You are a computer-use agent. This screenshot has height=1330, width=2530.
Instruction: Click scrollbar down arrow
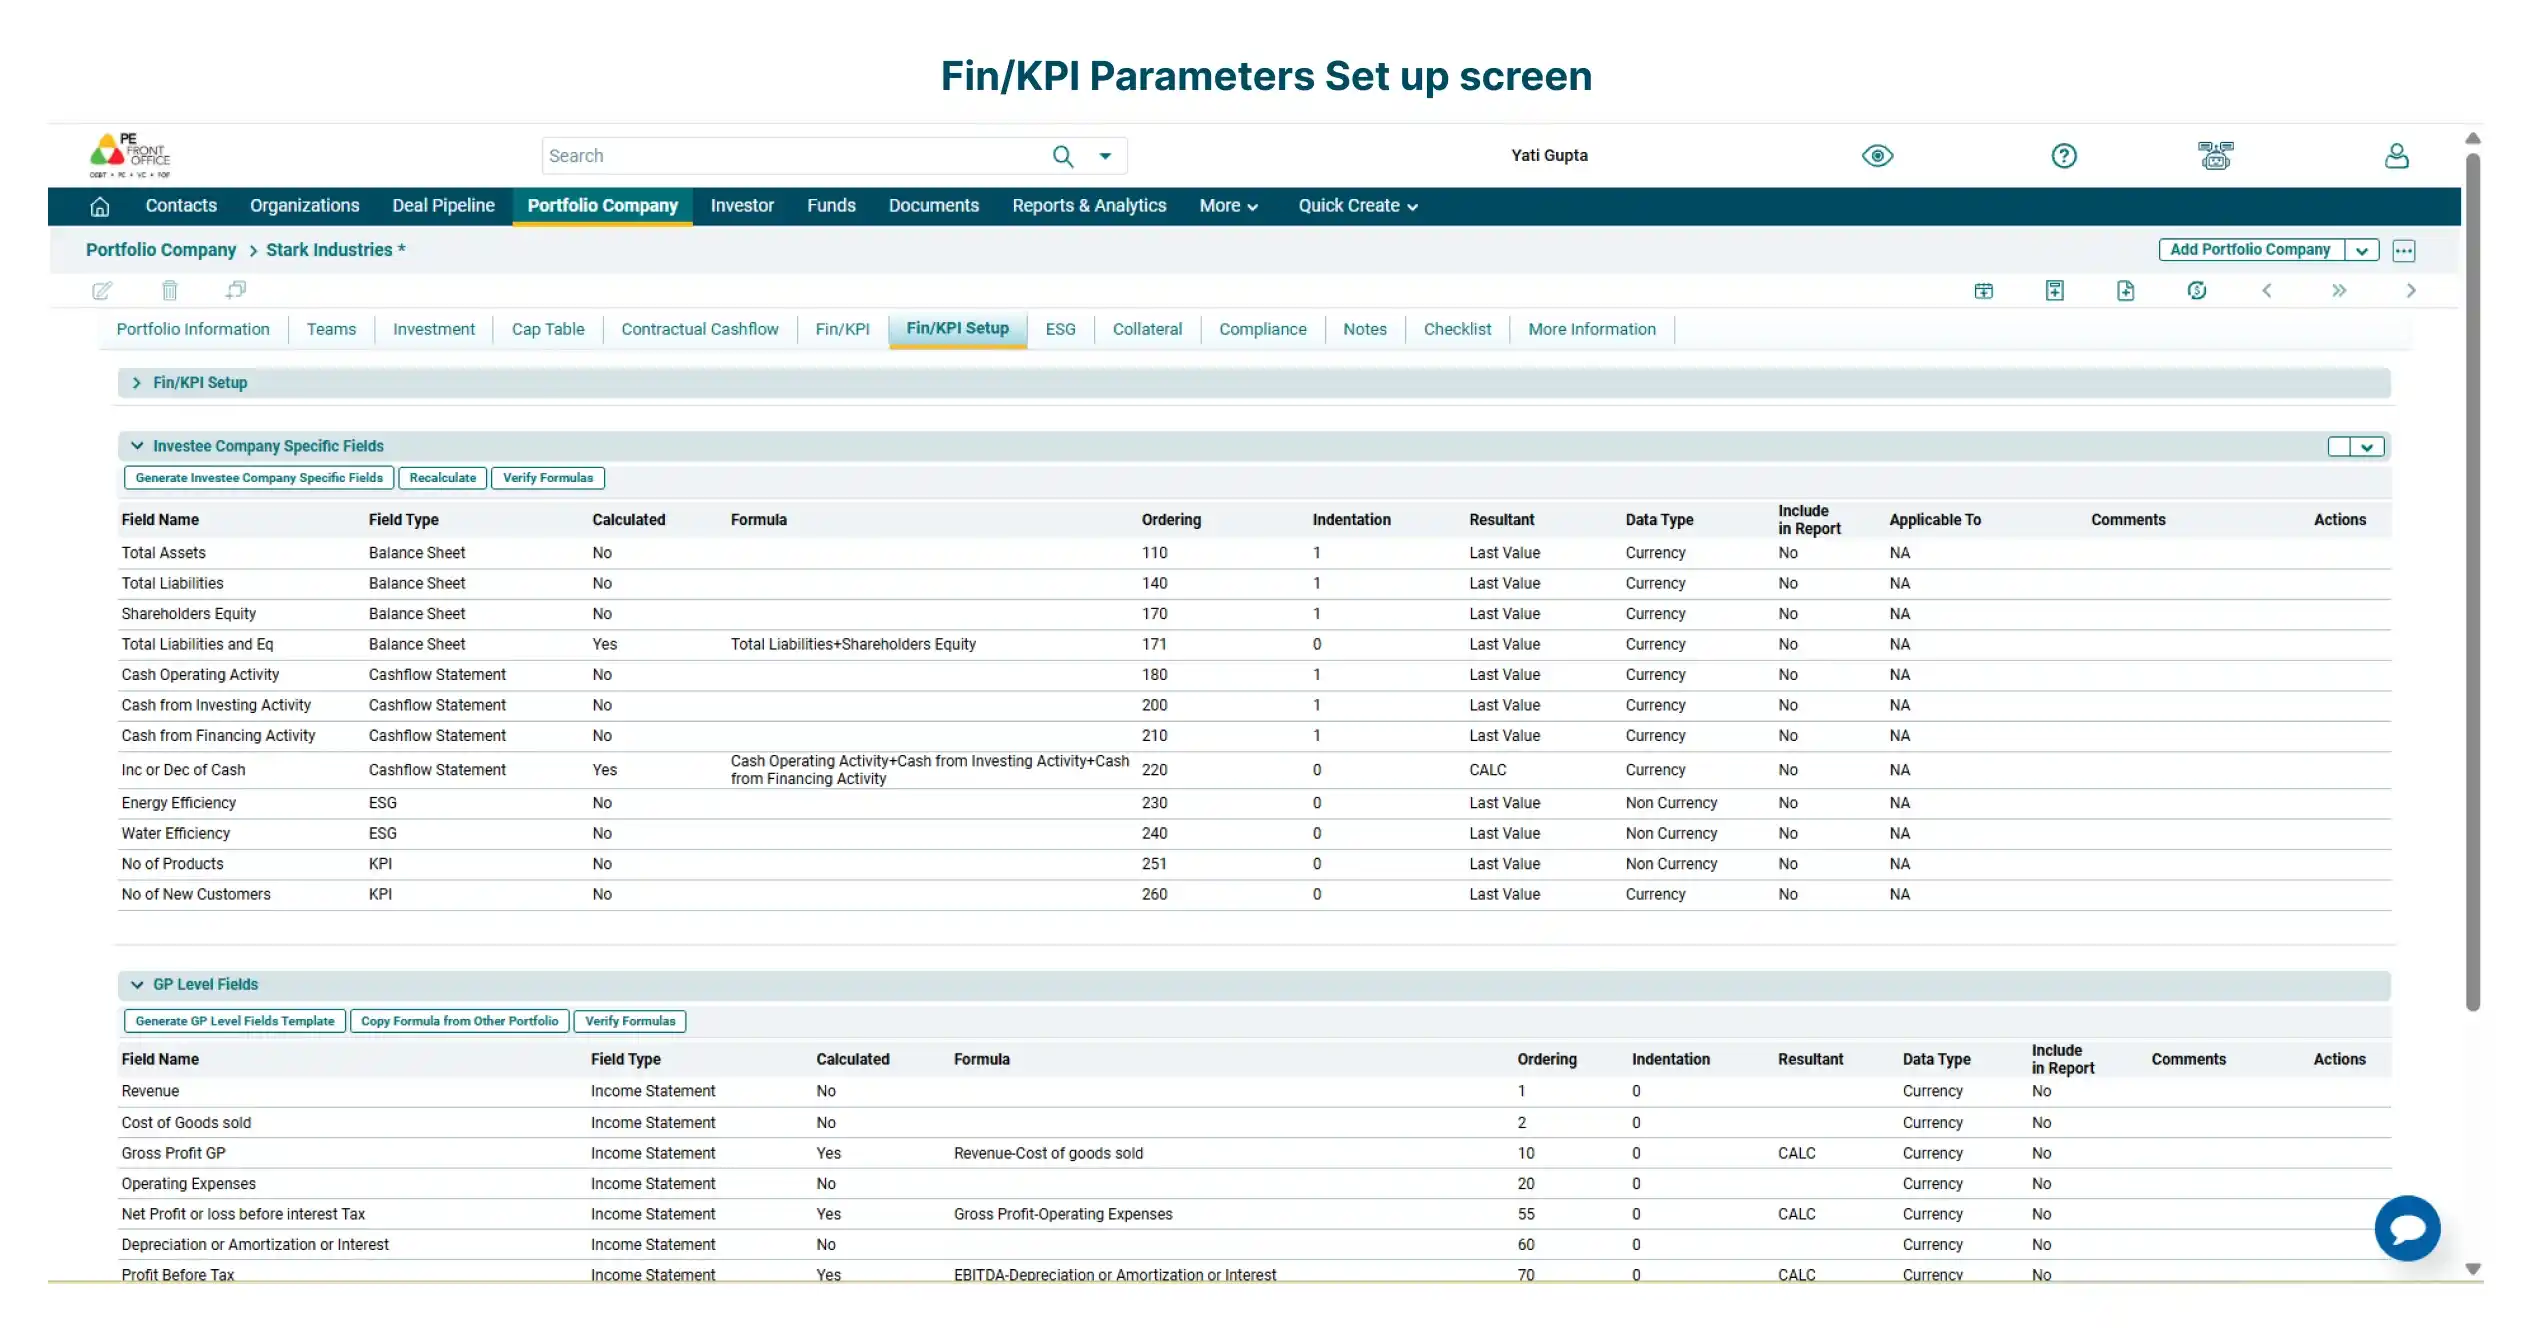pos(2472,1269)
